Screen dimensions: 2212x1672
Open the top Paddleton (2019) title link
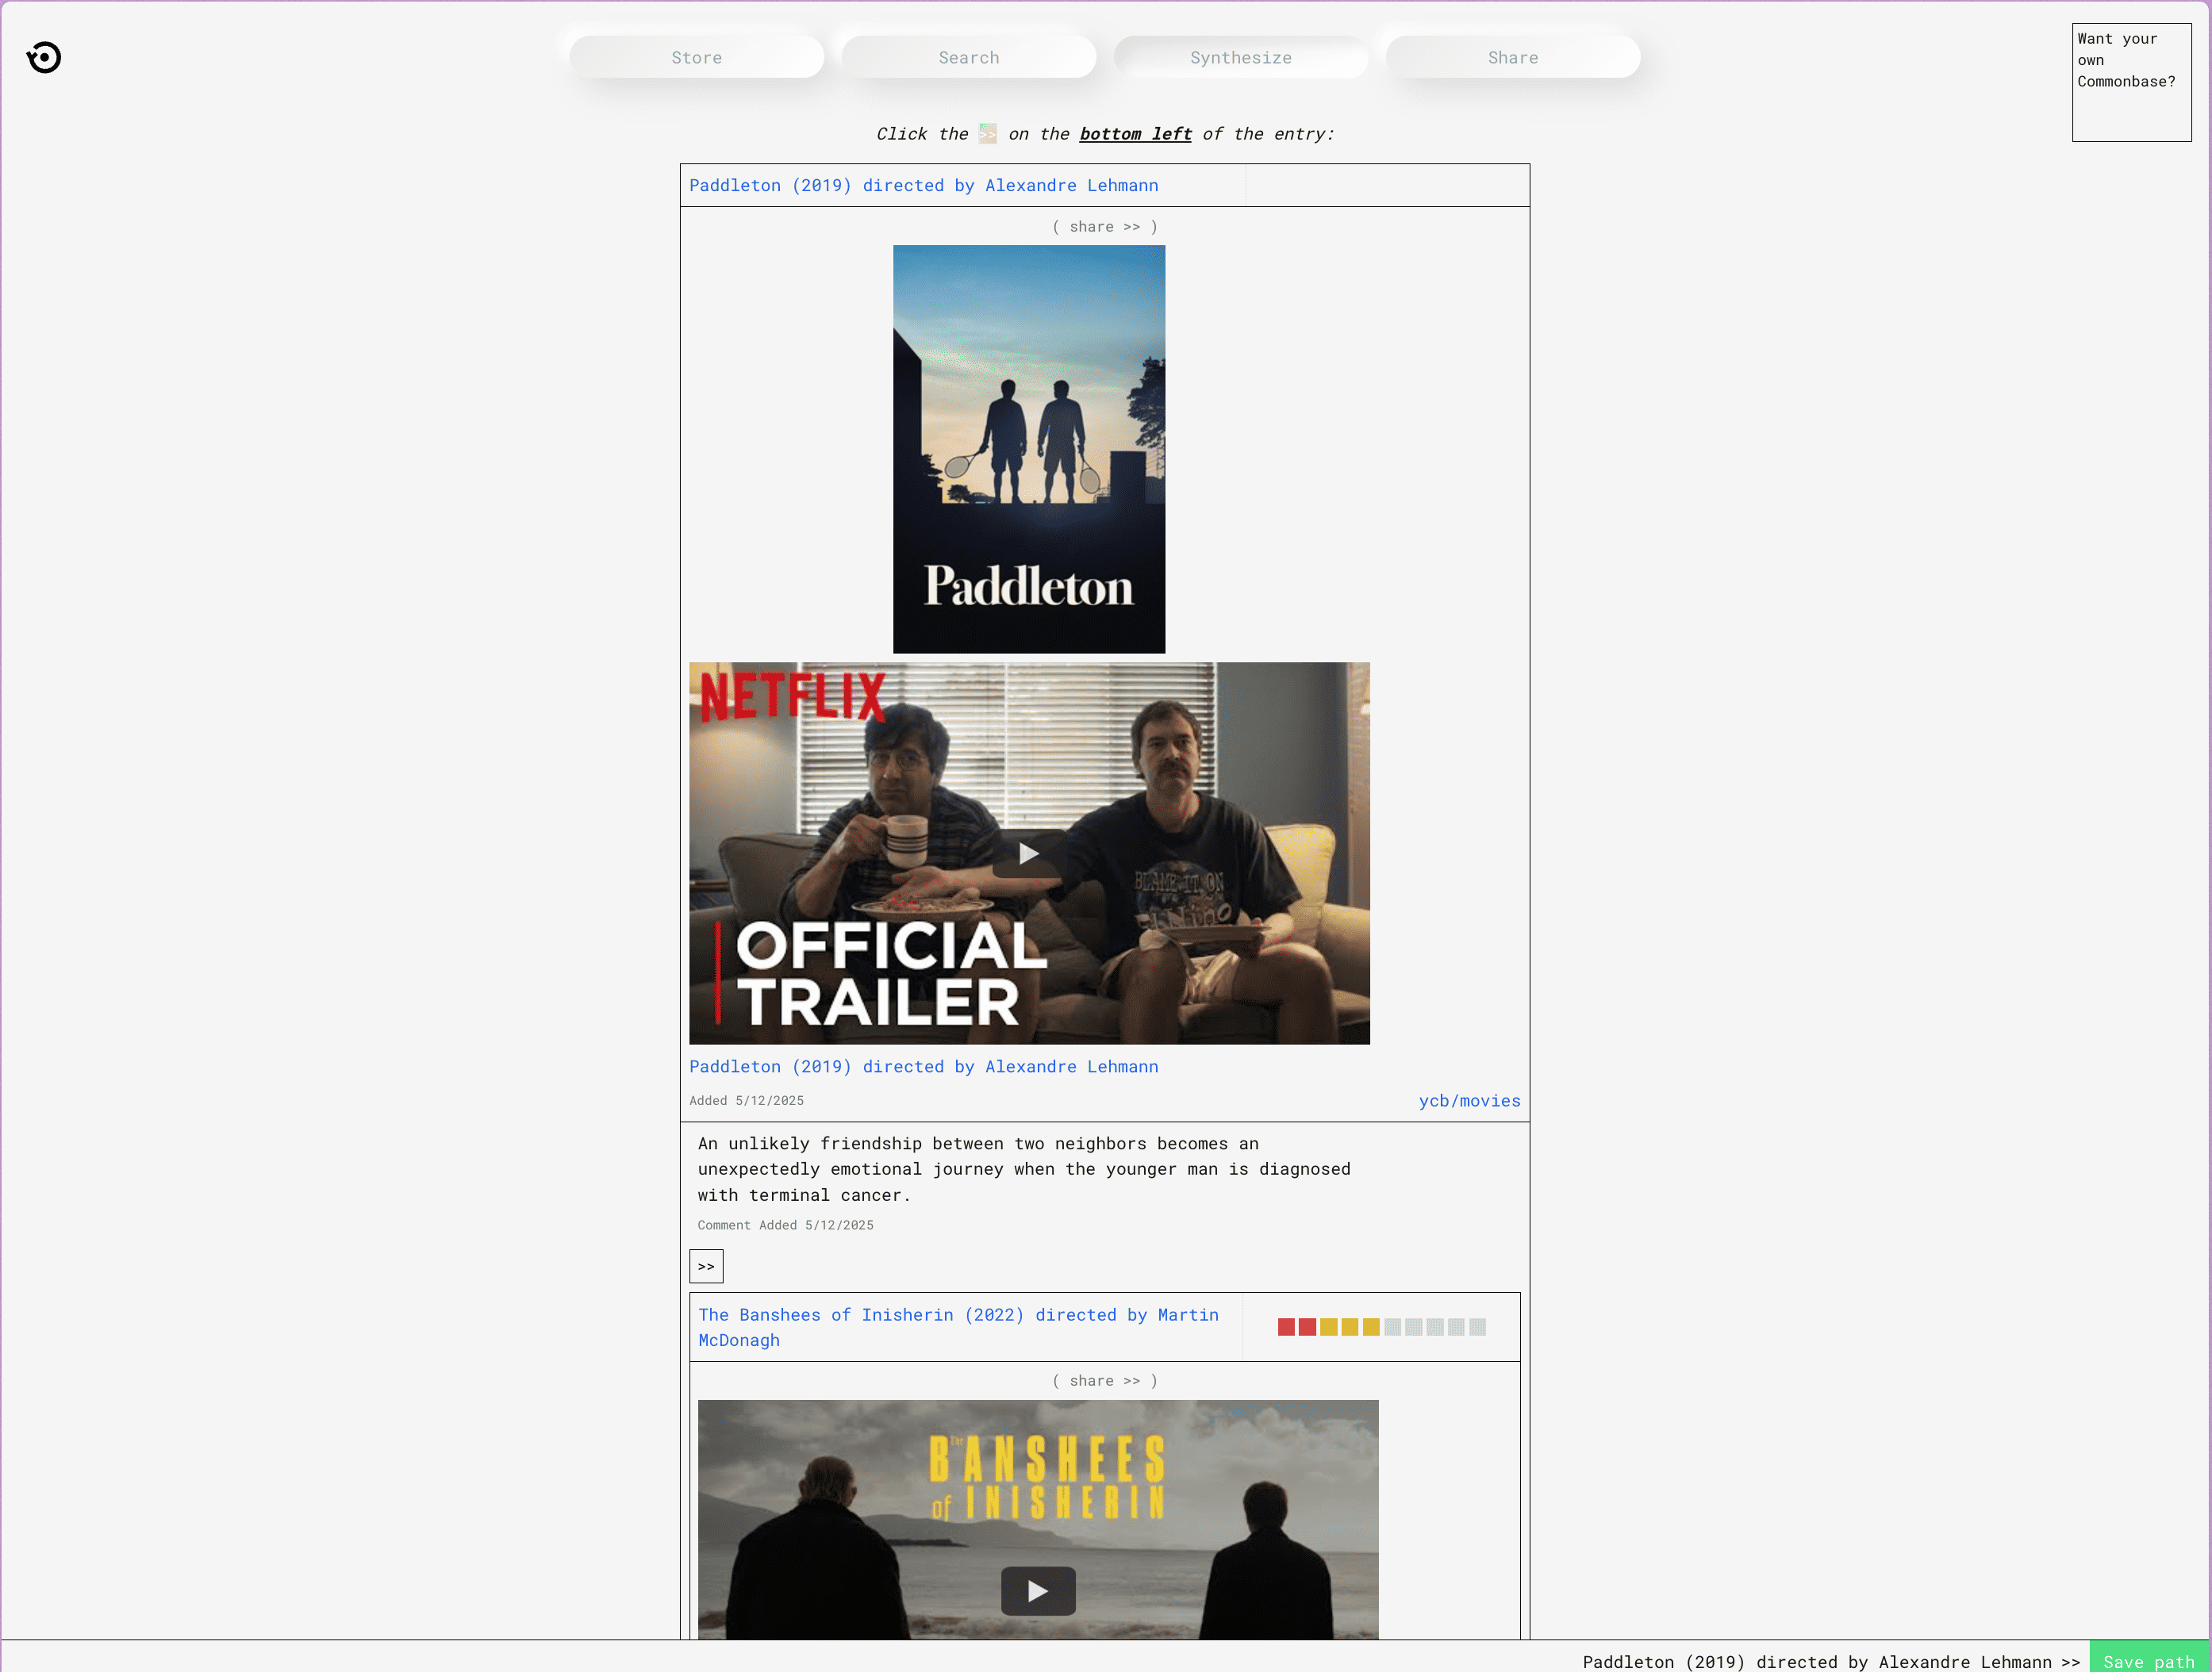pyautogui.click(x=923, y=186)
